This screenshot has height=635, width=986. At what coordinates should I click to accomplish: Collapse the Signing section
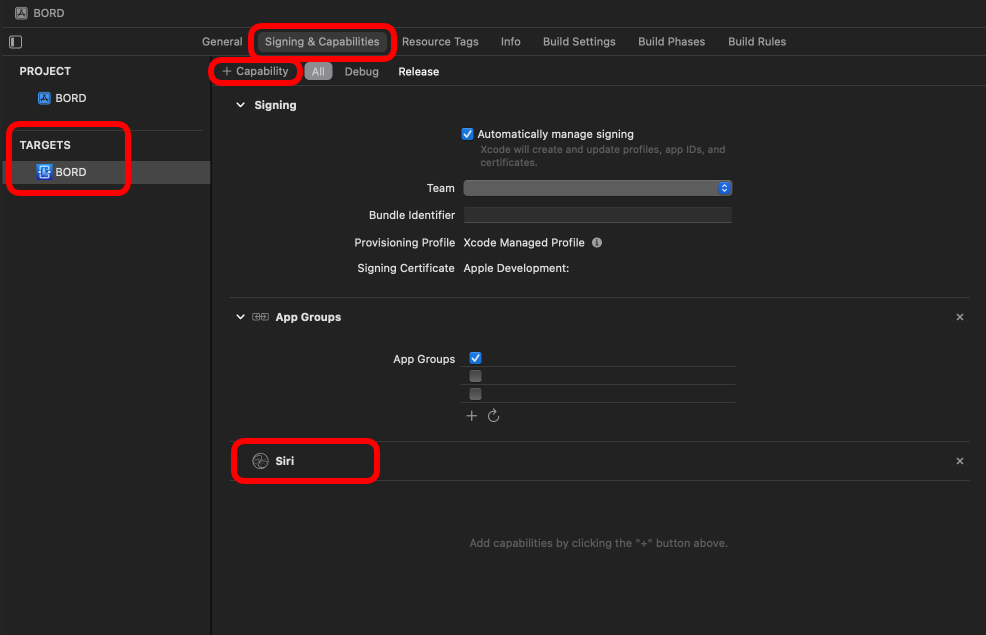(240, 105)
